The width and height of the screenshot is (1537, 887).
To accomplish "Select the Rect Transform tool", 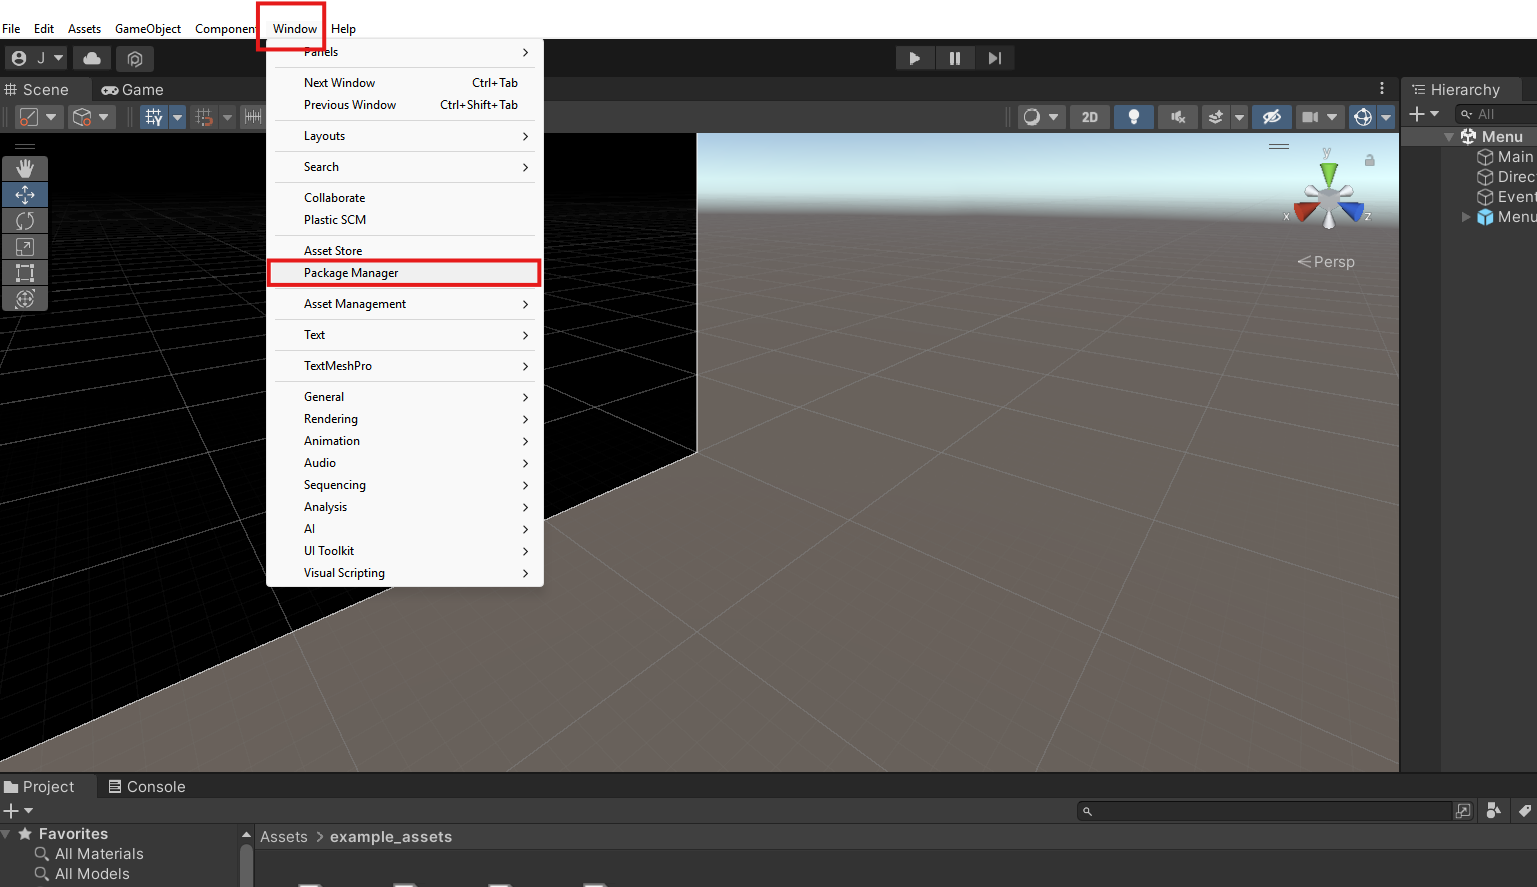I will pos(25,272).
